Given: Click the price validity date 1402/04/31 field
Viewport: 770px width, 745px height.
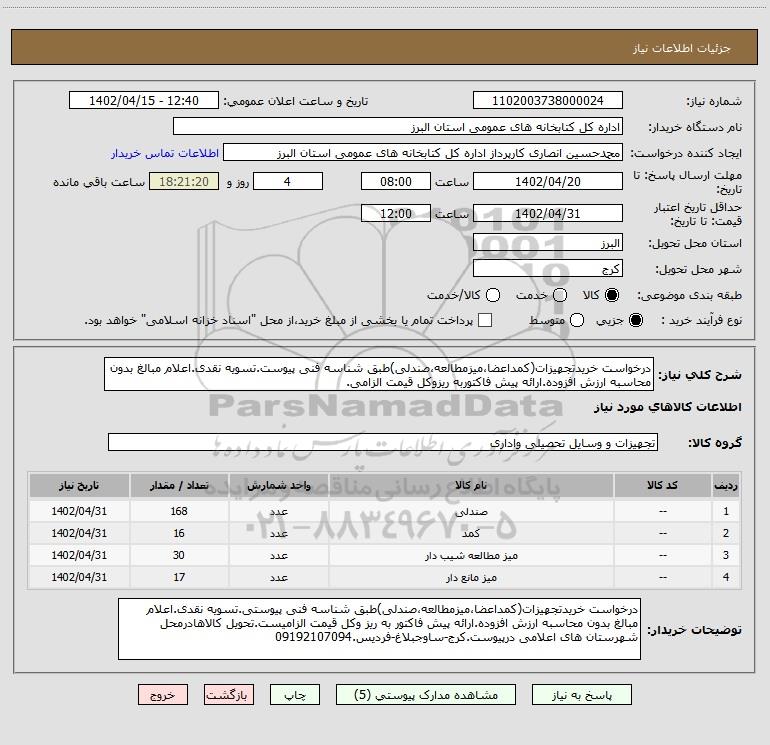Looking at the screenshot, I should click(548, 213).
